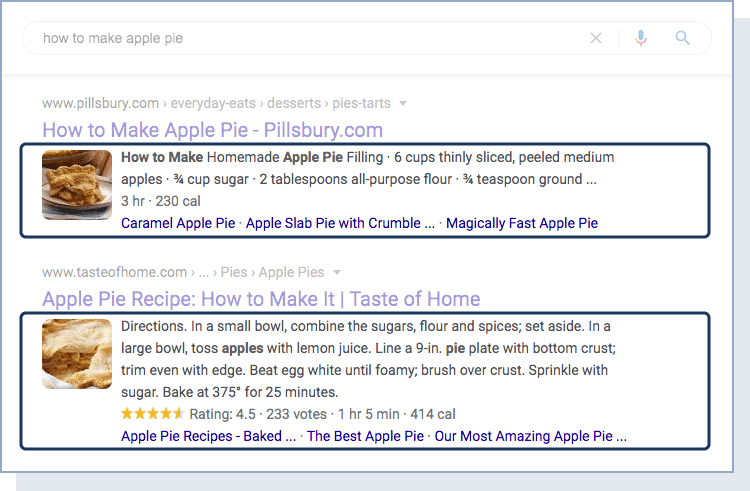
Task: Click the www.tasteofhome.com breadcrumb URL
Action: click(114, 272)
